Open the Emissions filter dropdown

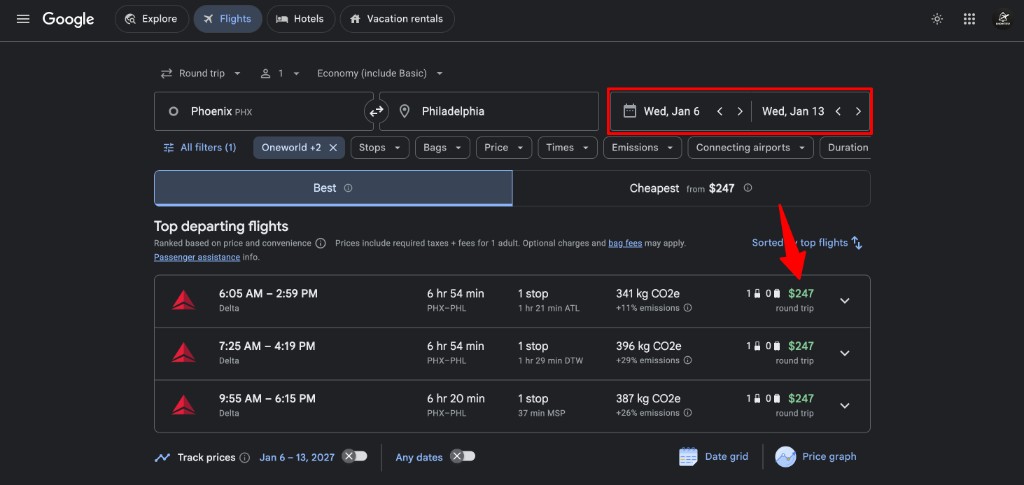point(643,148)
